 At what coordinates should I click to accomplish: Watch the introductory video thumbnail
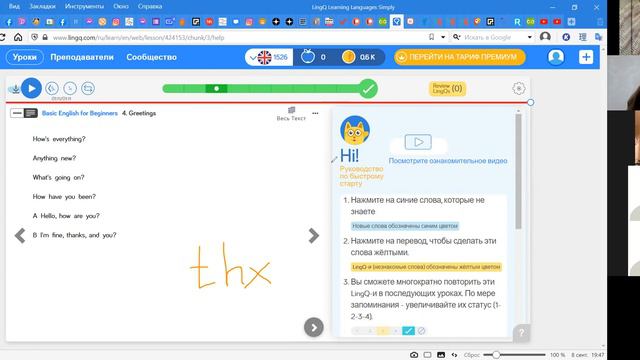(x=418, y=142)
